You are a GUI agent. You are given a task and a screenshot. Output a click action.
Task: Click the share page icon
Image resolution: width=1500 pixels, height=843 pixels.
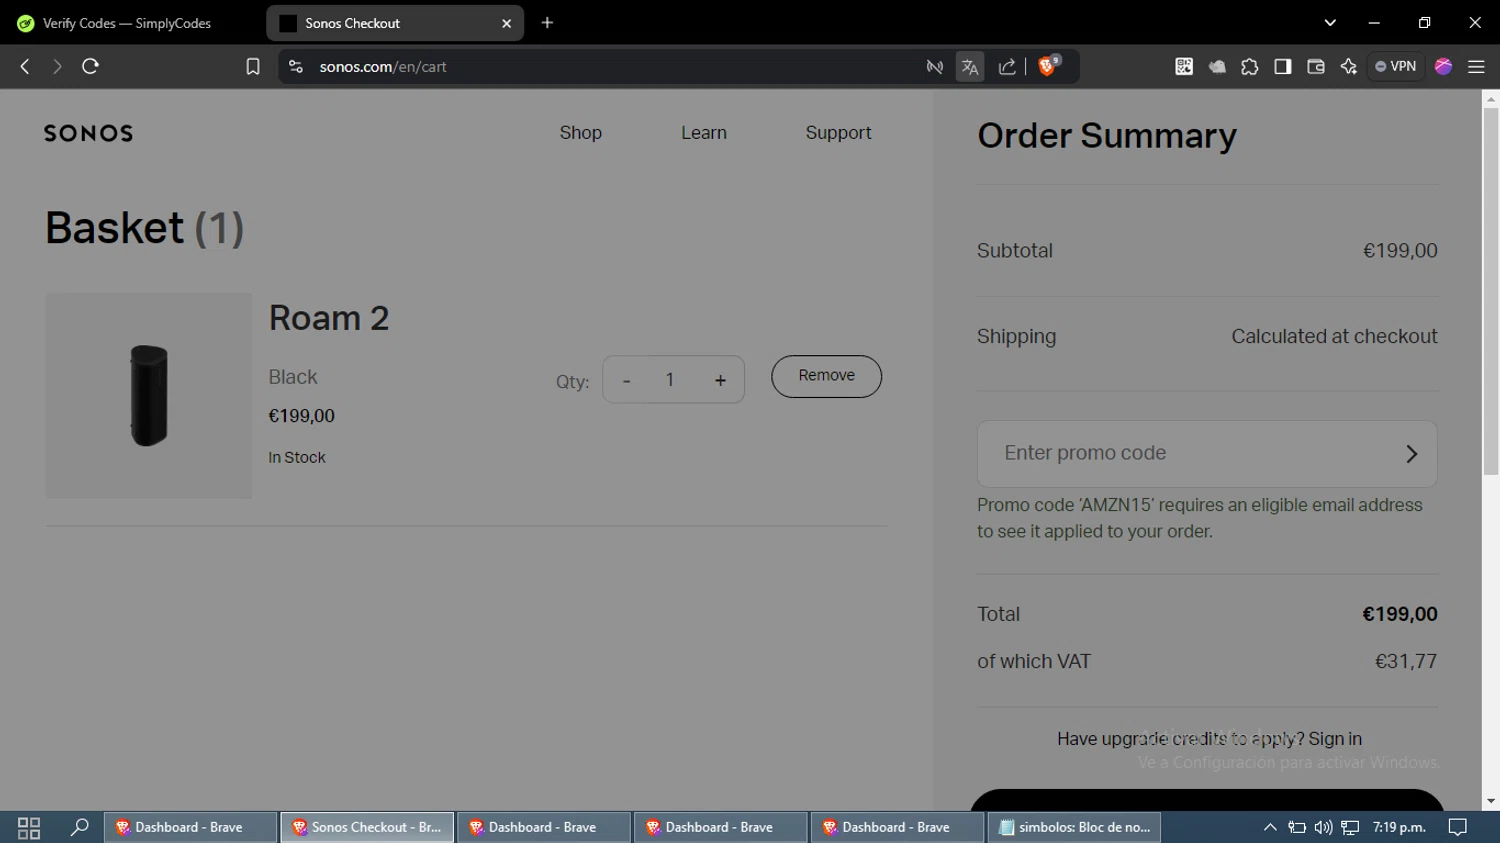click(1007, 67)
